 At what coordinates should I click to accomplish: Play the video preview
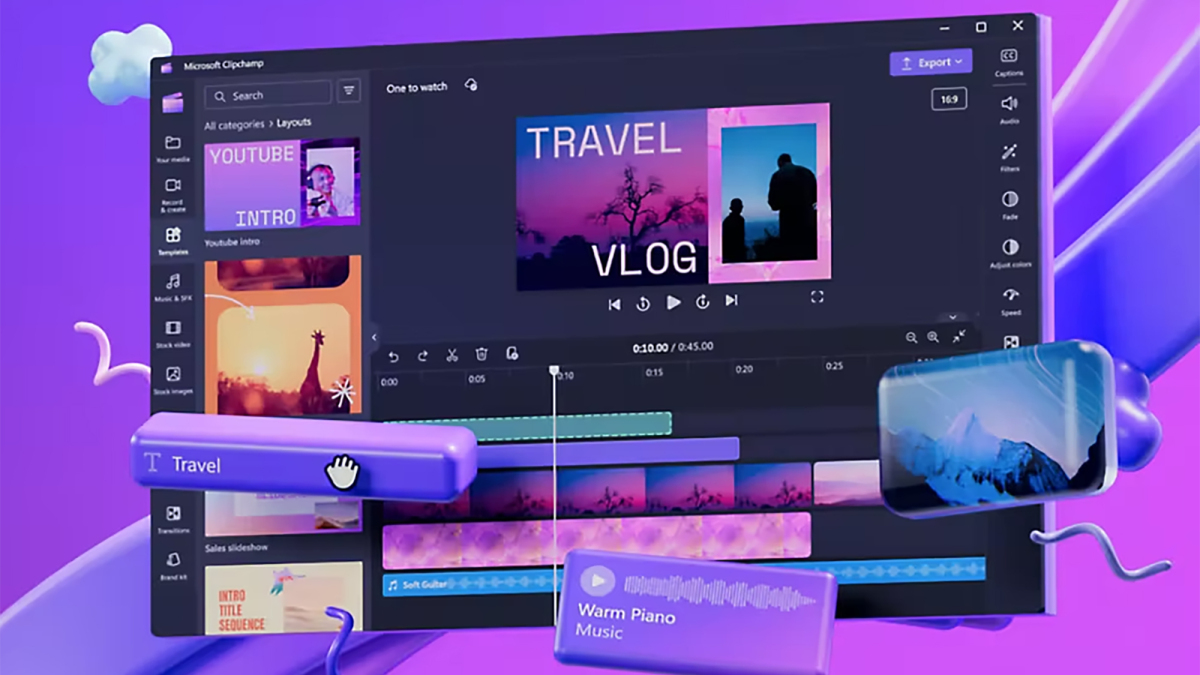point(674,301)
